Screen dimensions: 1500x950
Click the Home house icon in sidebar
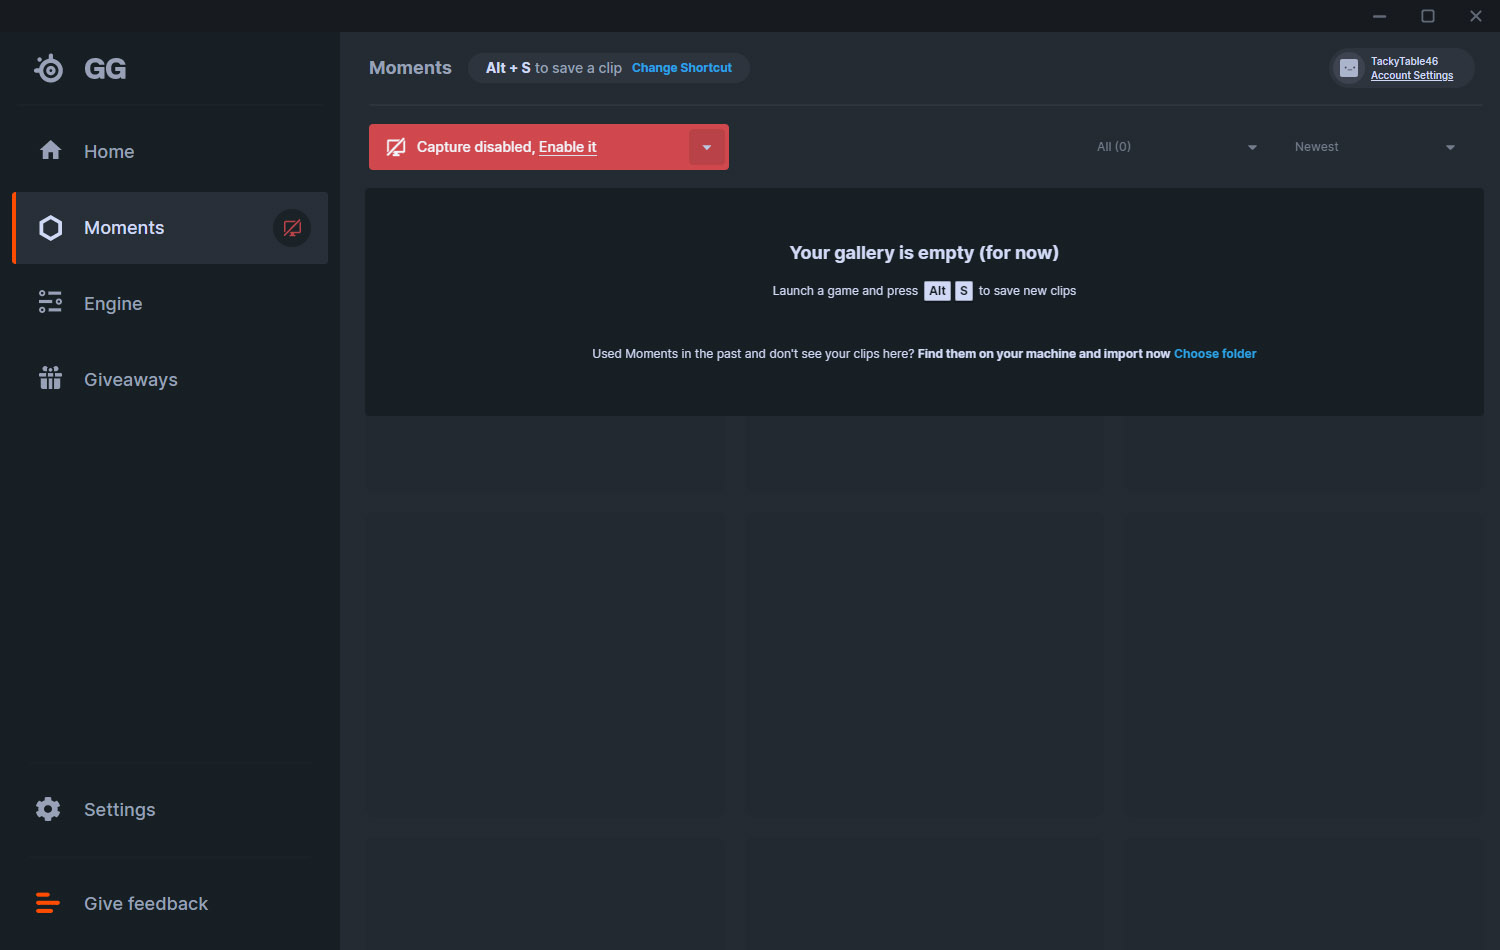point(50,150)
